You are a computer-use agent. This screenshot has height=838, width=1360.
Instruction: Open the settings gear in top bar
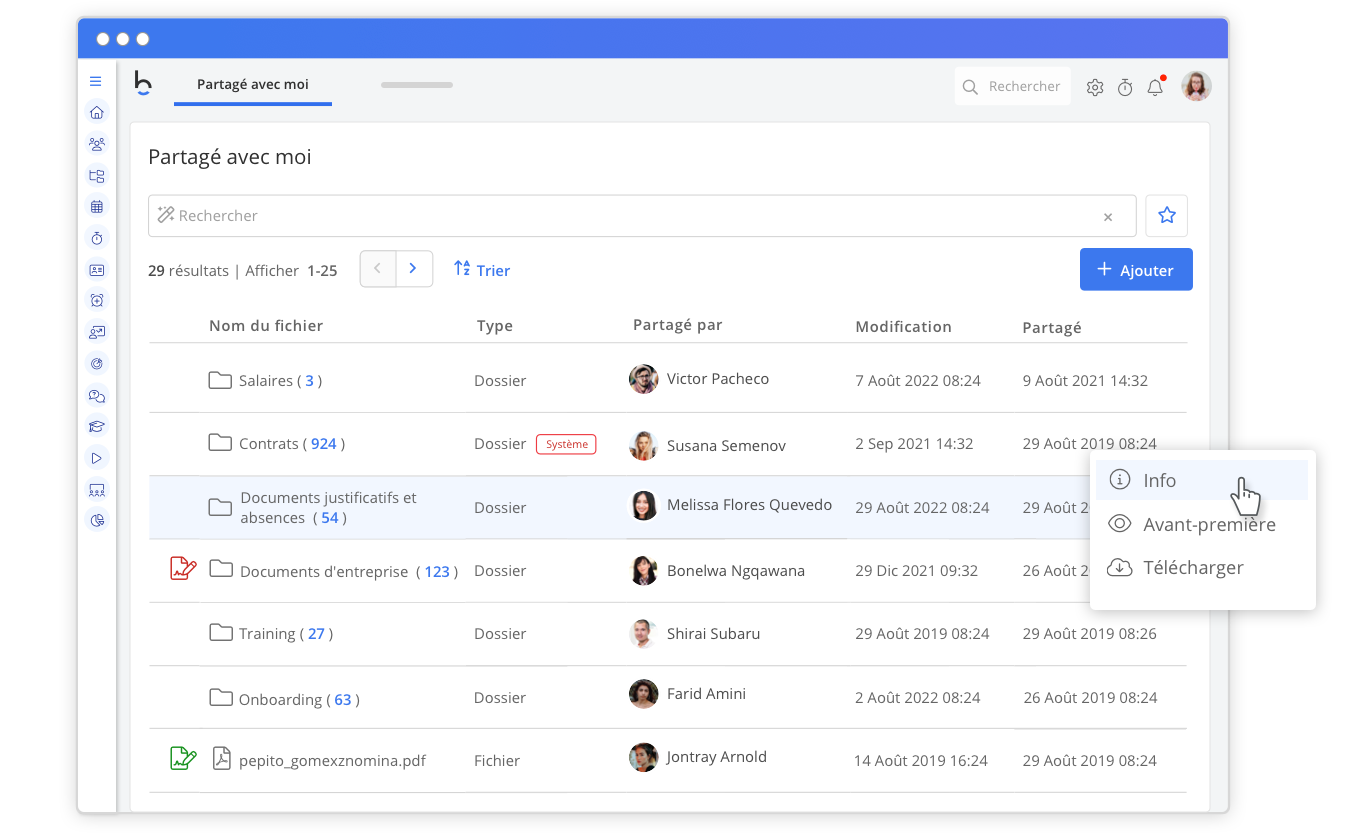tap(1095, 88)
